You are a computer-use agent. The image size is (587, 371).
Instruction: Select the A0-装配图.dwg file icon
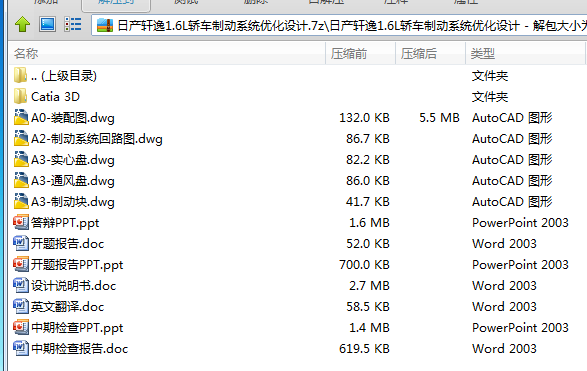click(x=21, y=118)
